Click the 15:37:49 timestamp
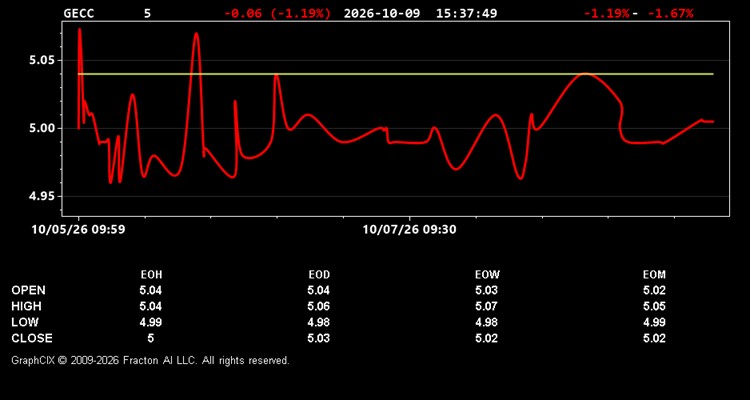Viewport: 750px width, 400px height. click(x=466, y=13)
